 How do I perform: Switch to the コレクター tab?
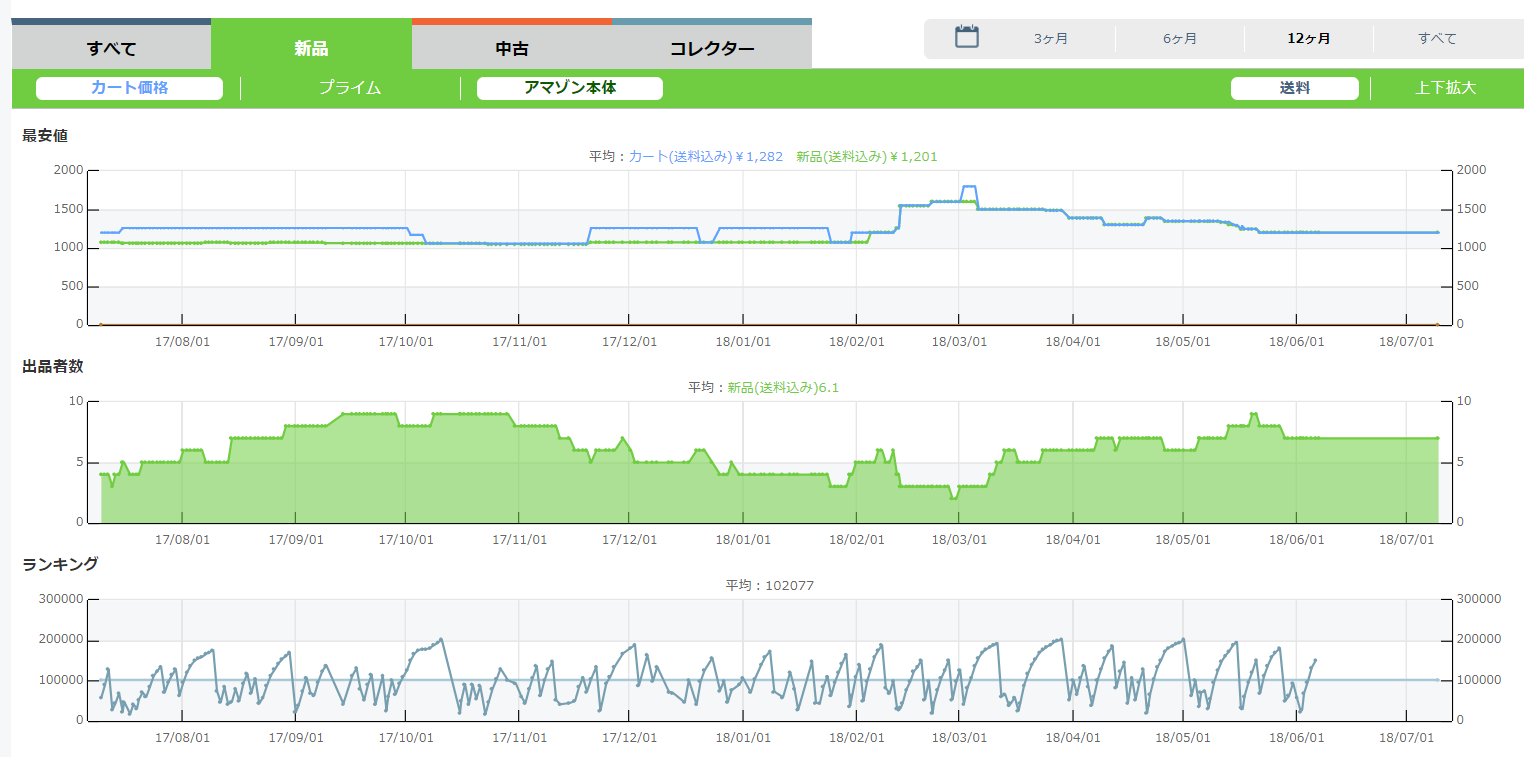(x=711, y=48)
